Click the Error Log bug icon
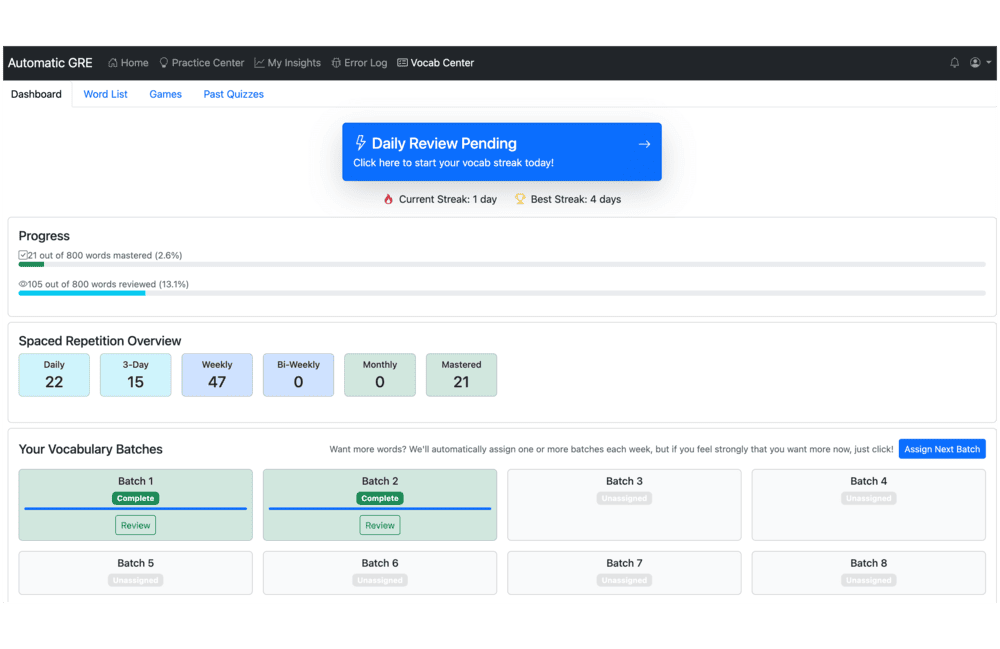The height and width of the screenshot is (649, 1000). click(336, 63)
